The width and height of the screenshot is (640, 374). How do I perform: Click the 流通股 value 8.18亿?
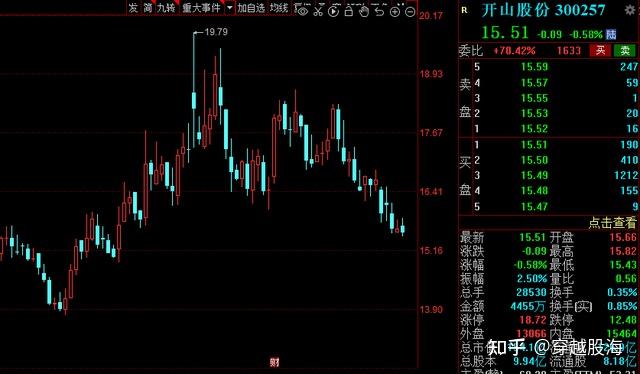pos(620,361)
